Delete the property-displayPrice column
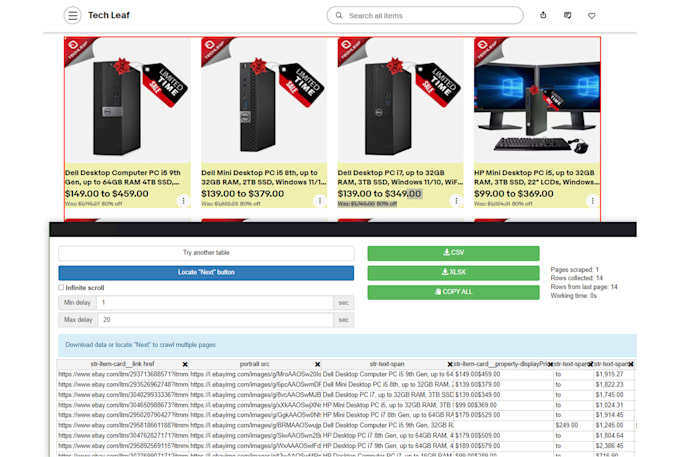Image resolution: width=680 pixels, height=457 pixels. point(550,365)
